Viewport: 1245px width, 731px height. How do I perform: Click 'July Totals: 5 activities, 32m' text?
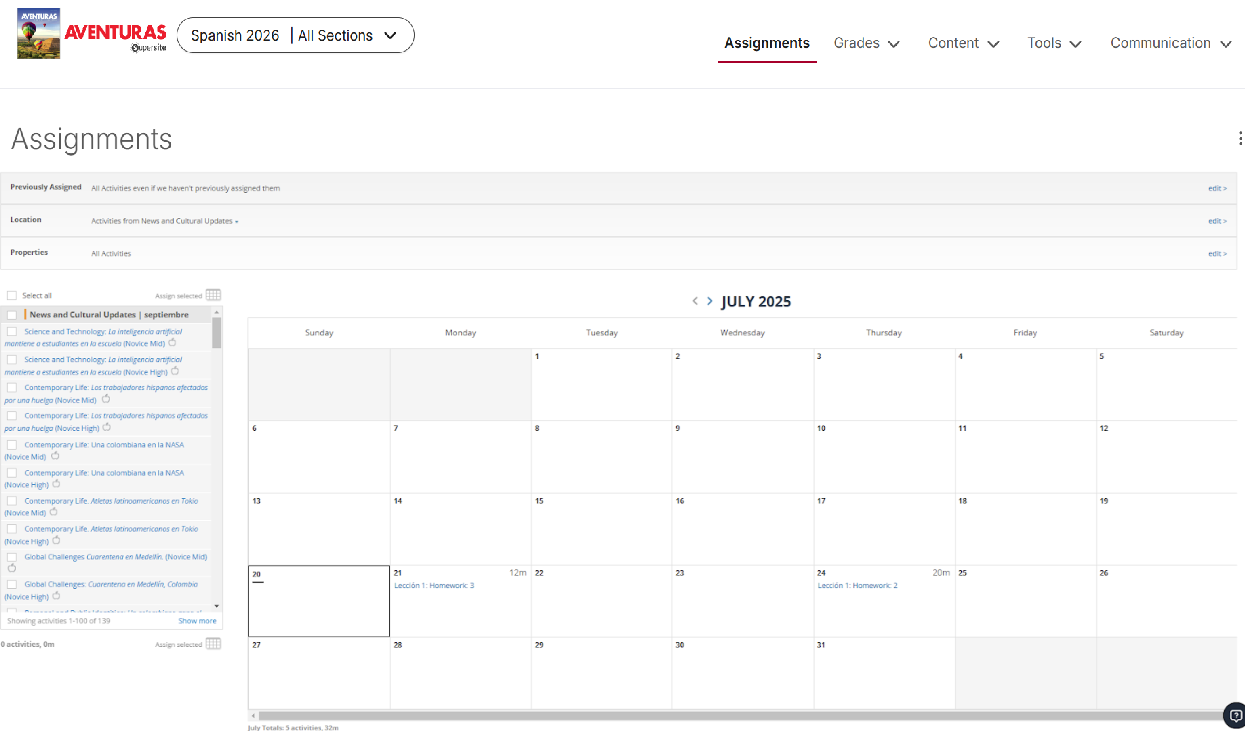pos(293,727)
